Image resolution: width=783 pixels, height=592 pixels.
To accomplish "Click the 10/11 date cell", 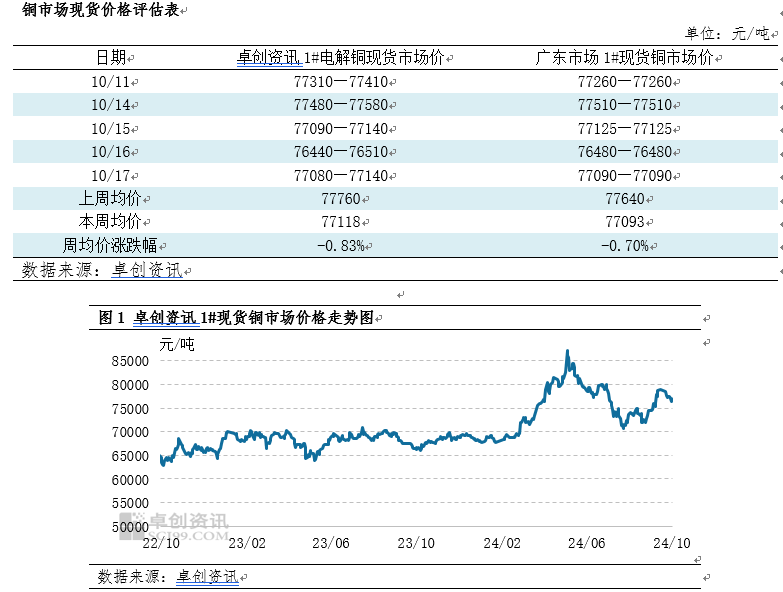I will pos(110,82).
